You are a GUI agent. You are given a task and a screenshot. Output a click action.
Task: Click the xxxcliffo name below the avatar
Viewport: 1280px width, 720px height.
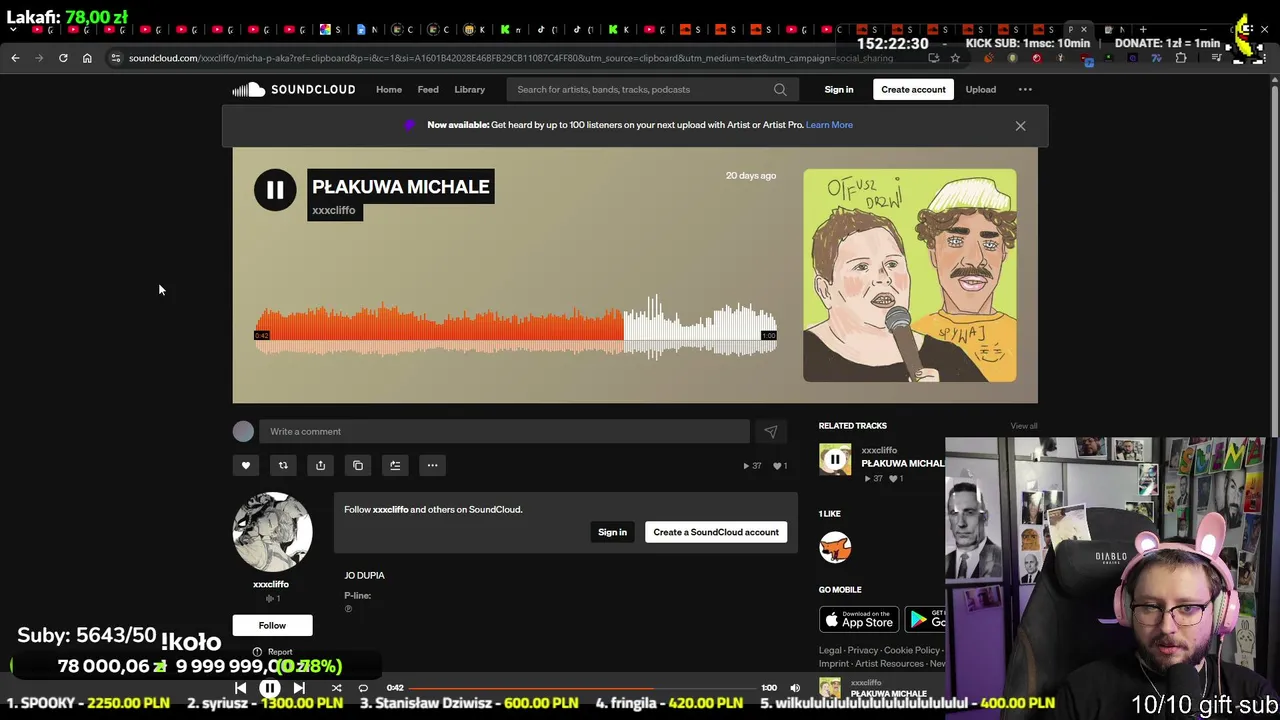[x=271, y=584]
